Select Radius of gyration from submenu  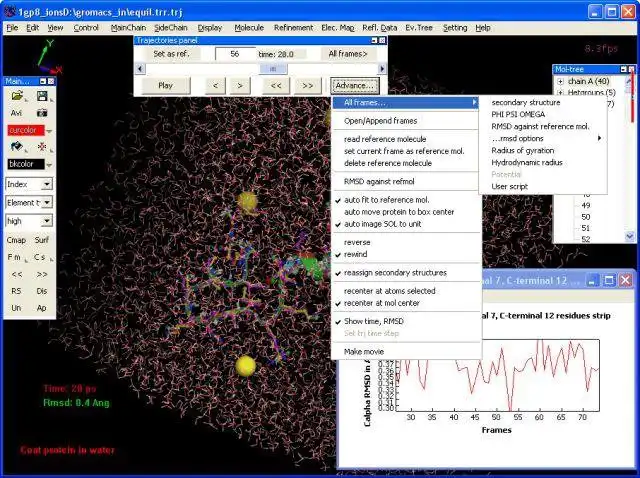[522, 151]
